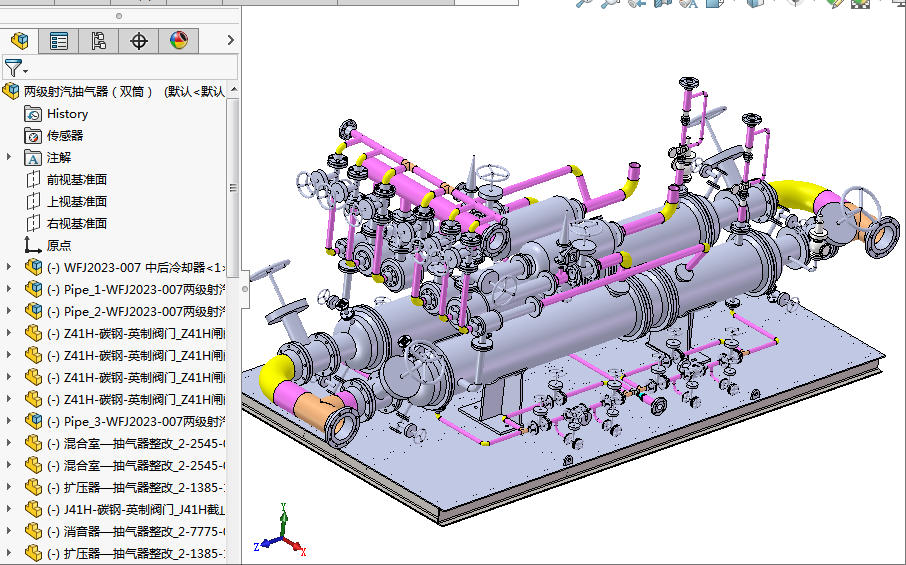Expand the Pipe_1-WFJ2023-007 node
The height and width of the screenshot is (565, 906).
pos(9,289)
